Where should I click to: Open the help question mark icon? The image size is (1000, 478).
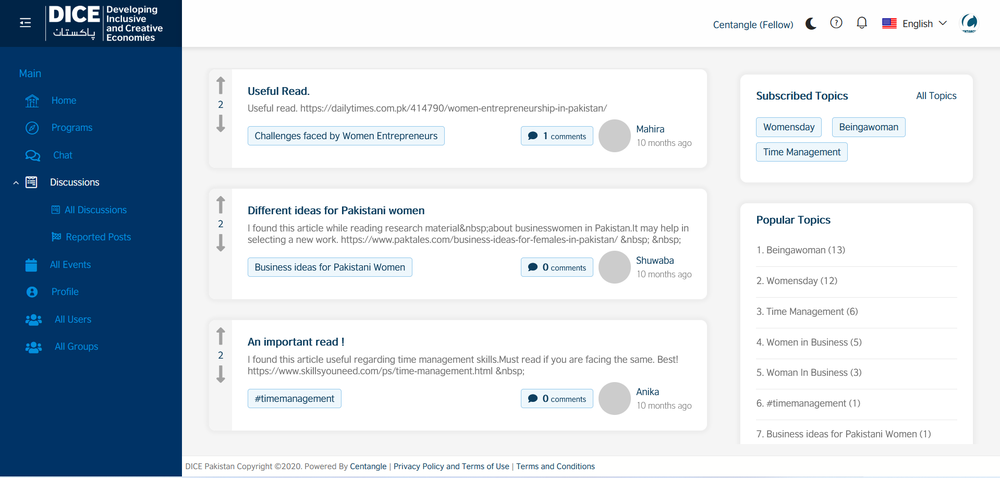pos(836,23)
